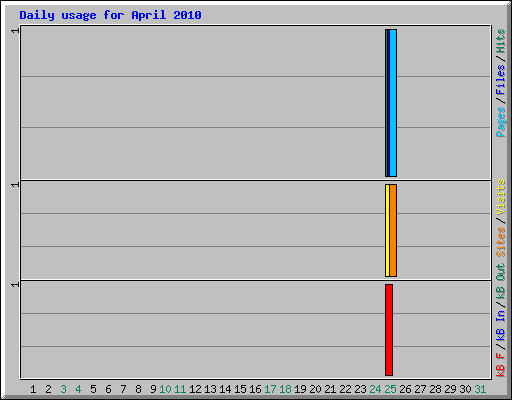Click the yellow Visits bar for day 25
512x400 pixels.
(x=387, y=230)
